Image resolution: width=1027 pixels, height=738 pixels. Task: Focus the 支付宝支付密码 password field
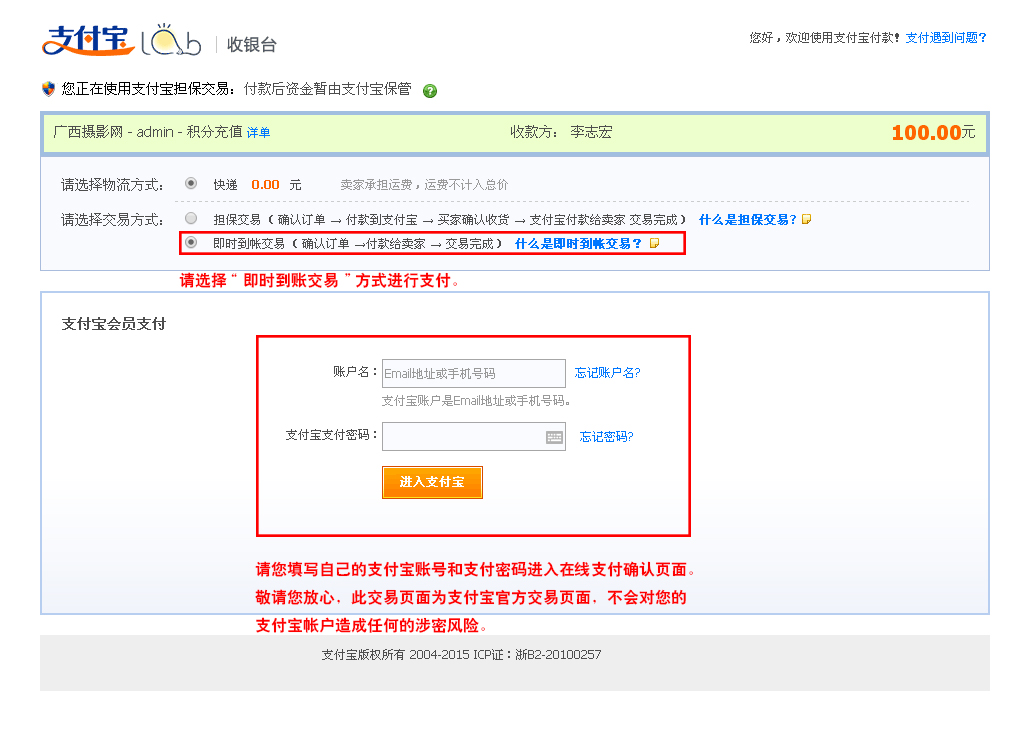(474, 437)
